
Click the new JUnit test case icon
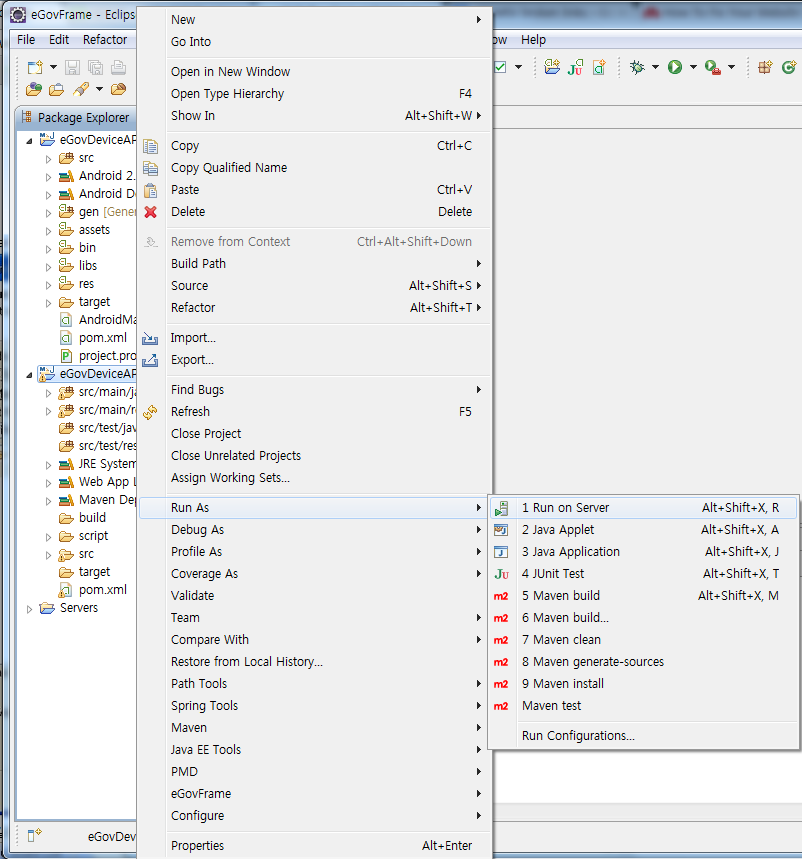(576, 67)
